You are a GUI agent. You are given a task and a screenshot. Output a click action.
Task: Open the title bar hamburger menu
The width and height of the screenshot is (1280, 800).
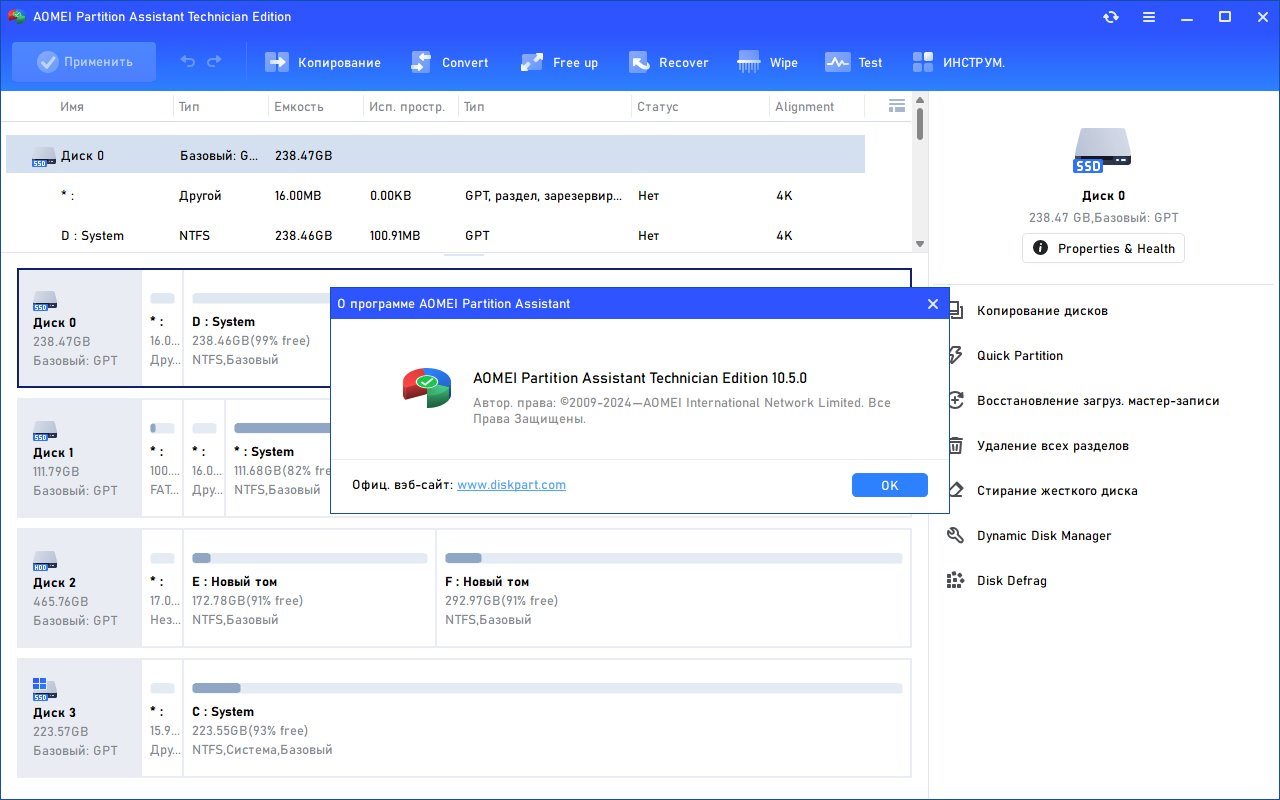[1149, 17]
